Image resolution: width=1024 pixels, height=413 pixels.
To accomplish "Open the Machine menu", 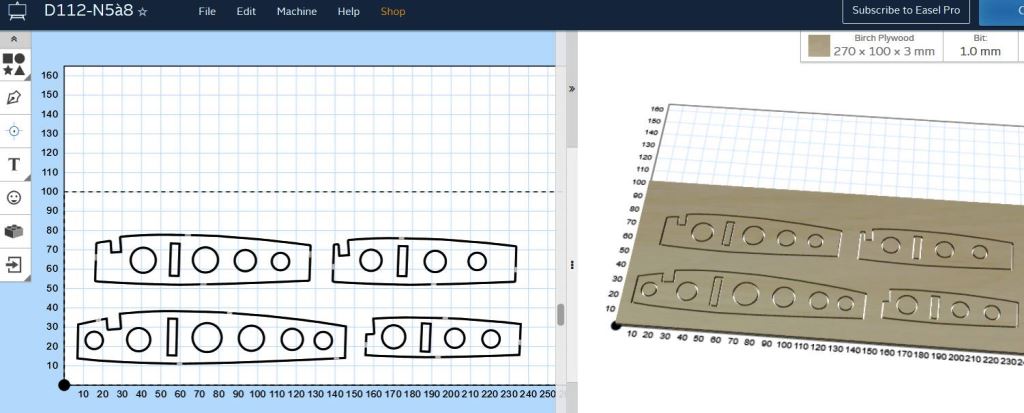I will click(297, 12).
